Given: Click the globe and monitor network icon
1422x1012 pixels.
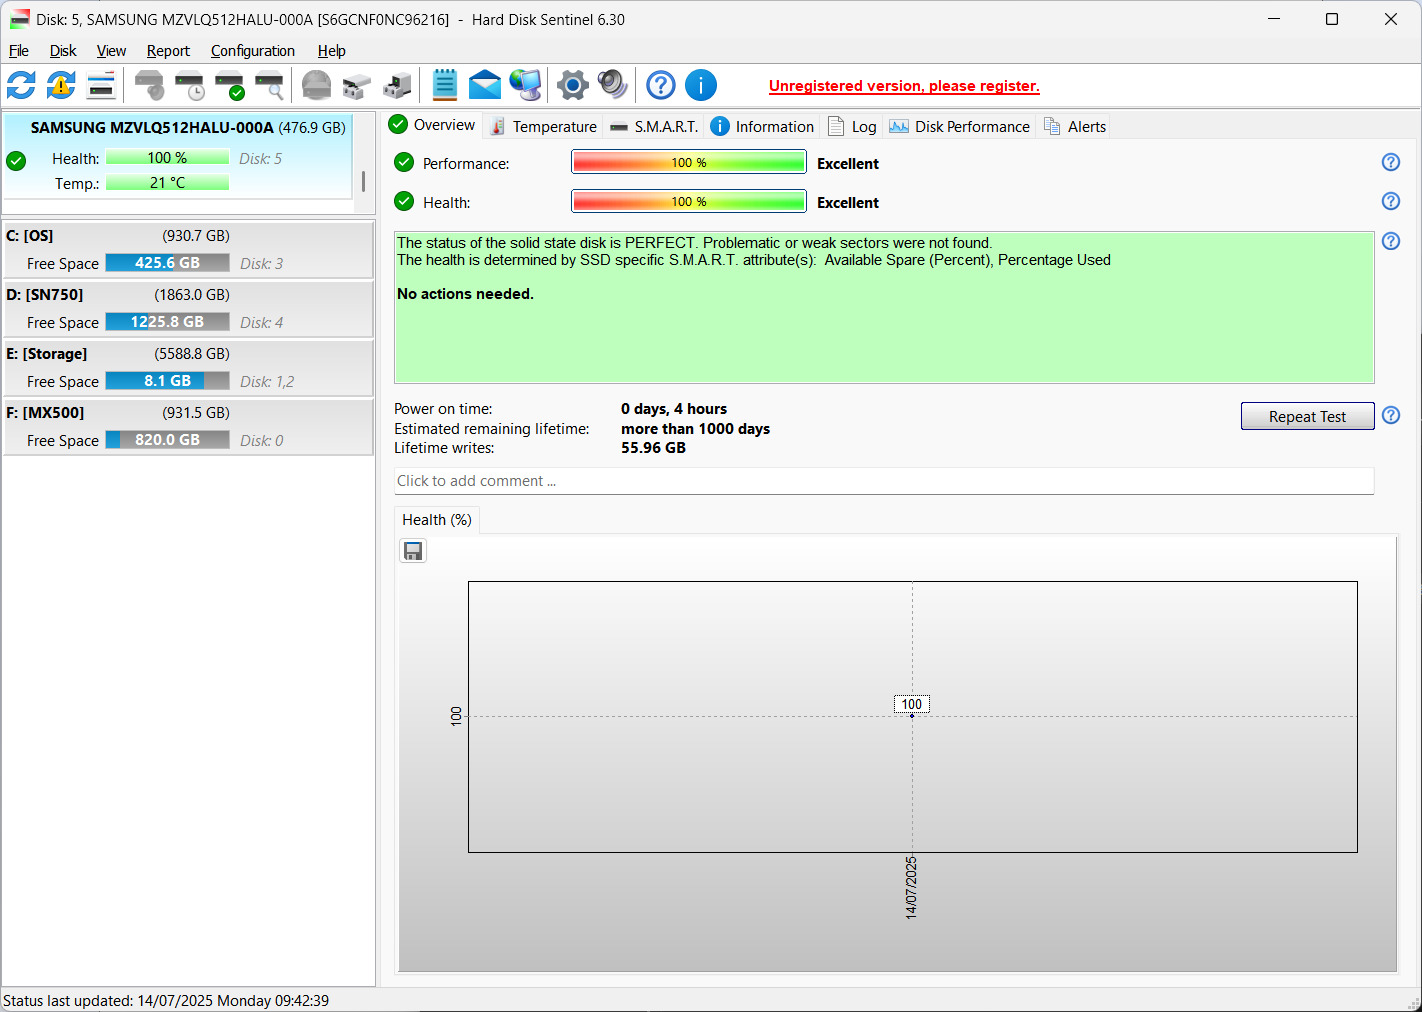Looking at the screenshot, I should [x=525, y=86].
